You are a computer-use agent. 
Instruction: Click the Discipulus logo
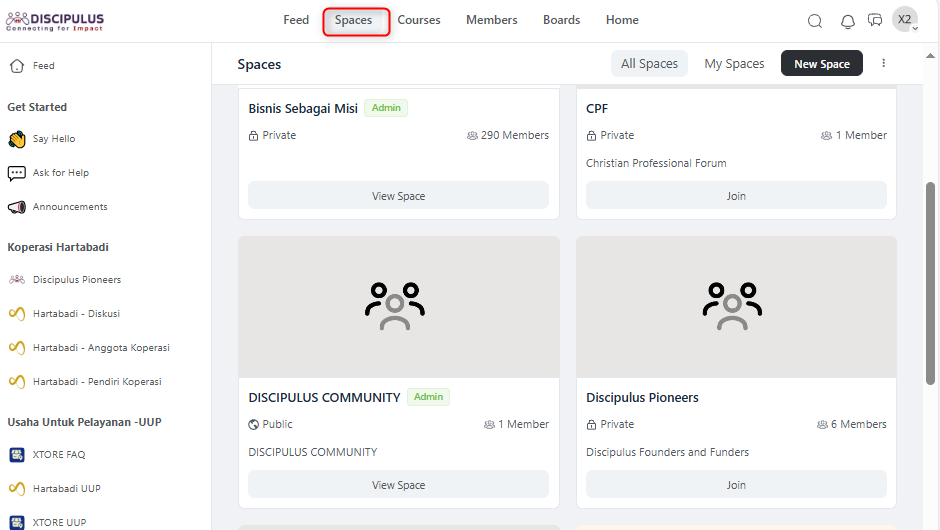55,21
